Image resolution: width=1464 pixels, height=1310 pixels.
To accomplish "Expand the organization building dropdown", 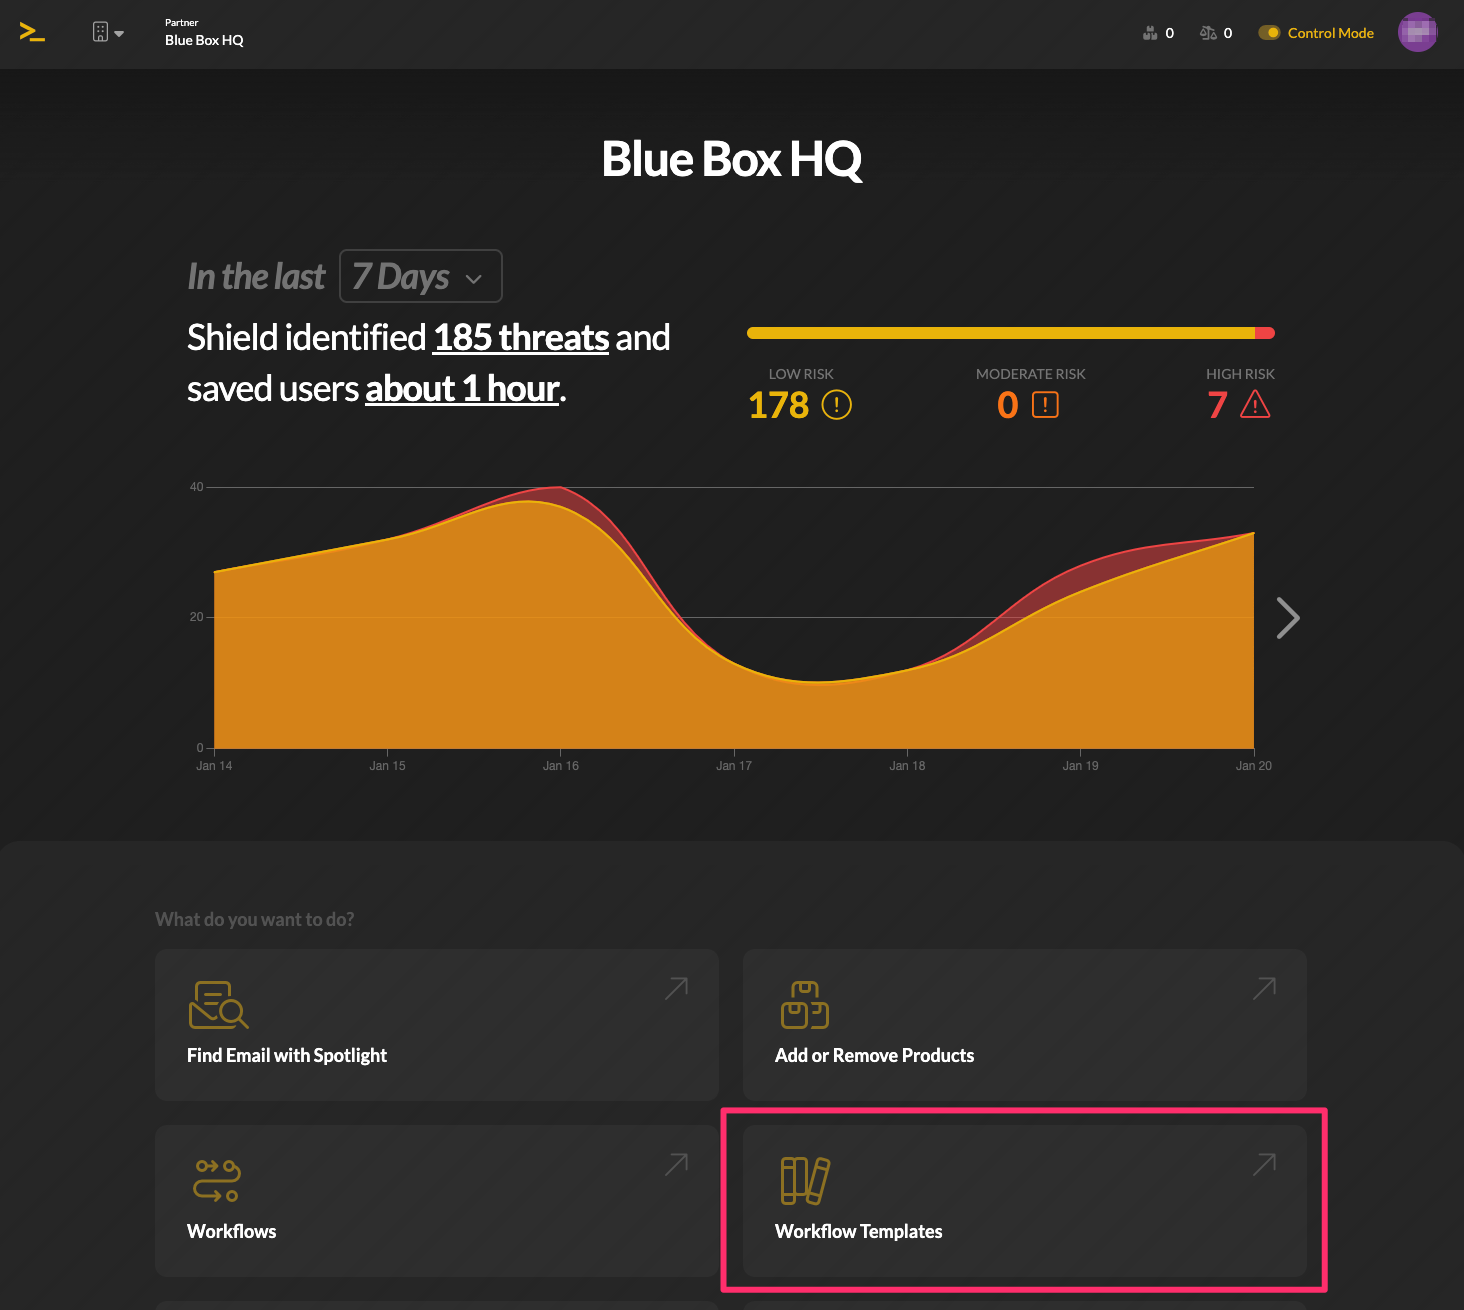I will coord(108,33).
